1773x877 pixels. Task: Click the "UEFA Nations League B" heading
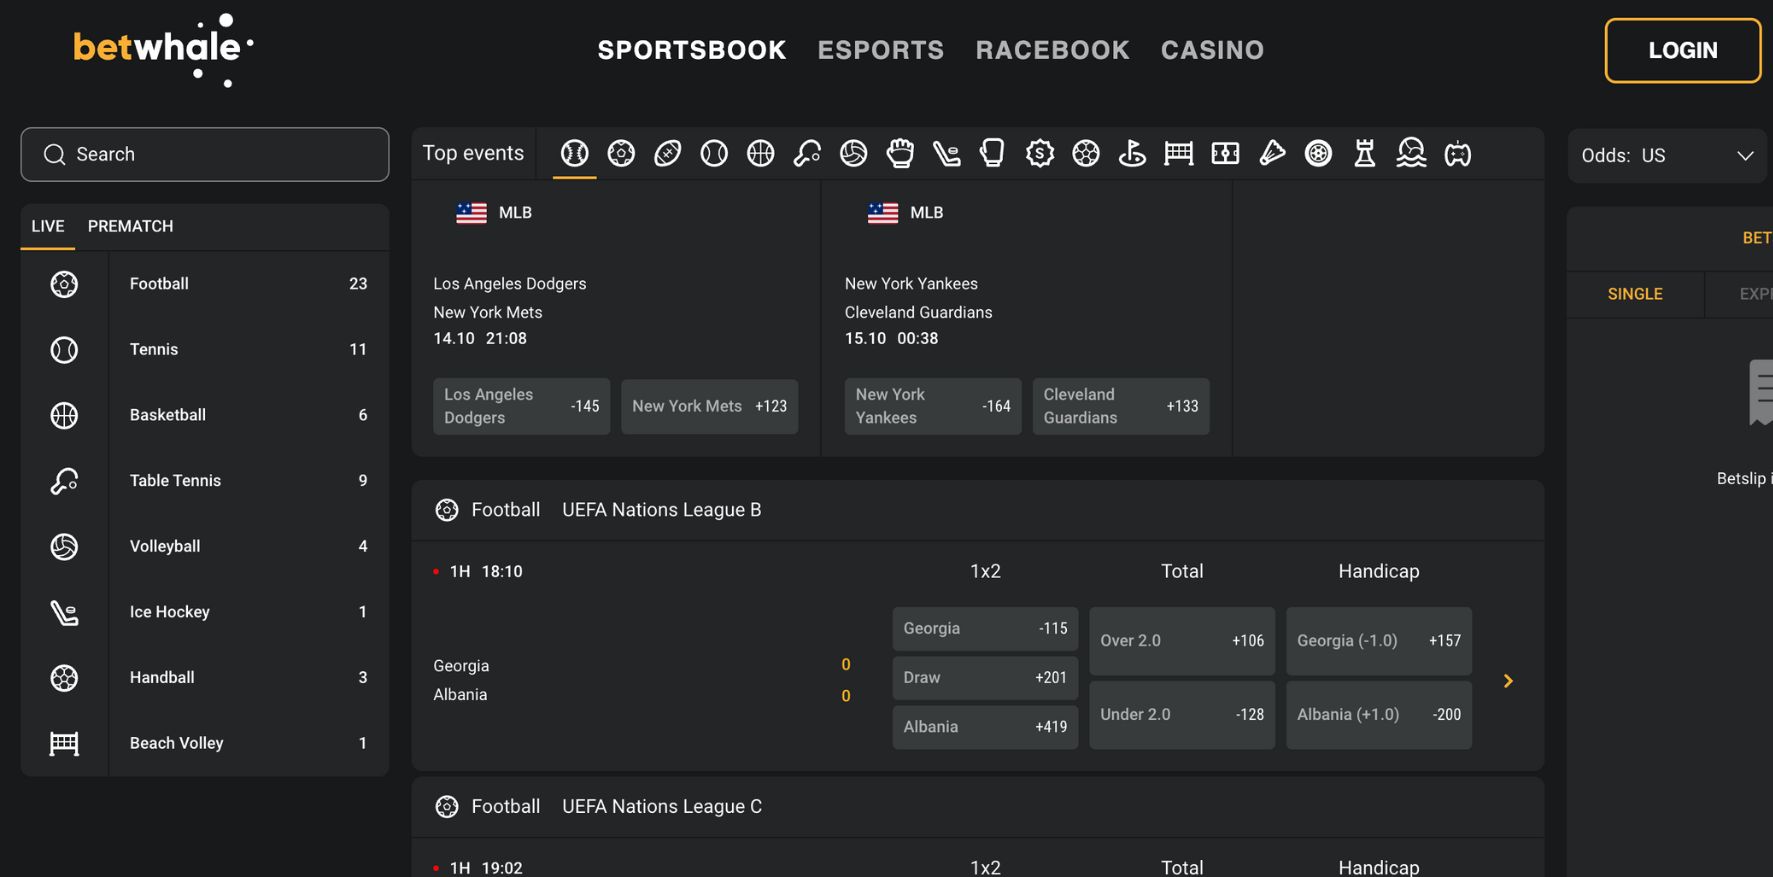point(662,510)
